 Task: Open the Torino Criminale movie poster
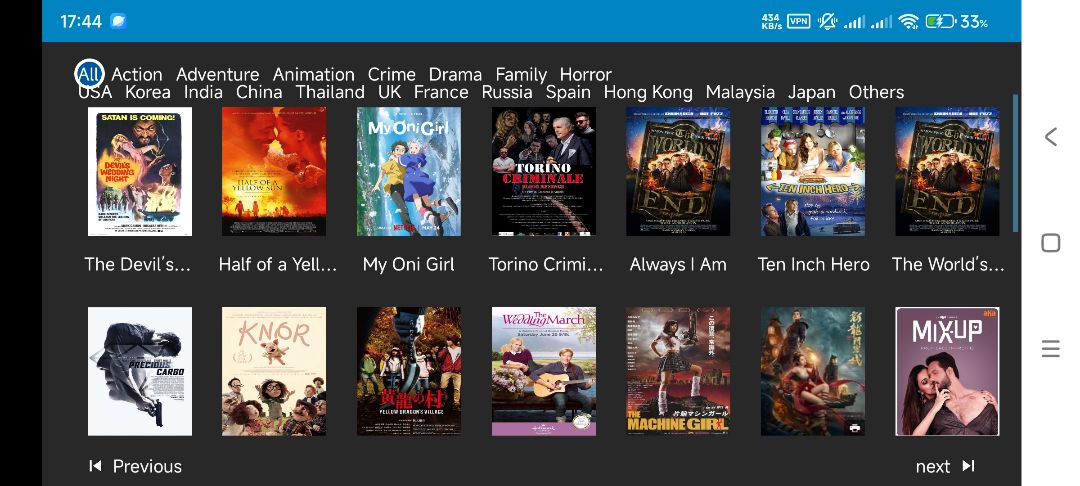pyautogui.click(x=543, y=171)
